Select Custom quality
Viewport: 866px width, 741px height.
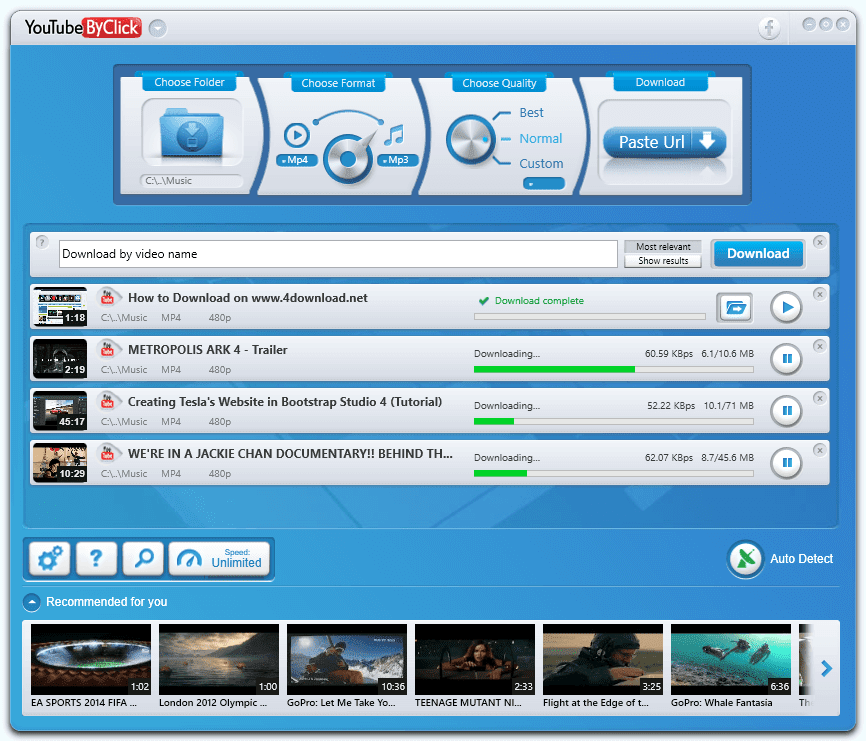pos(541,164)
